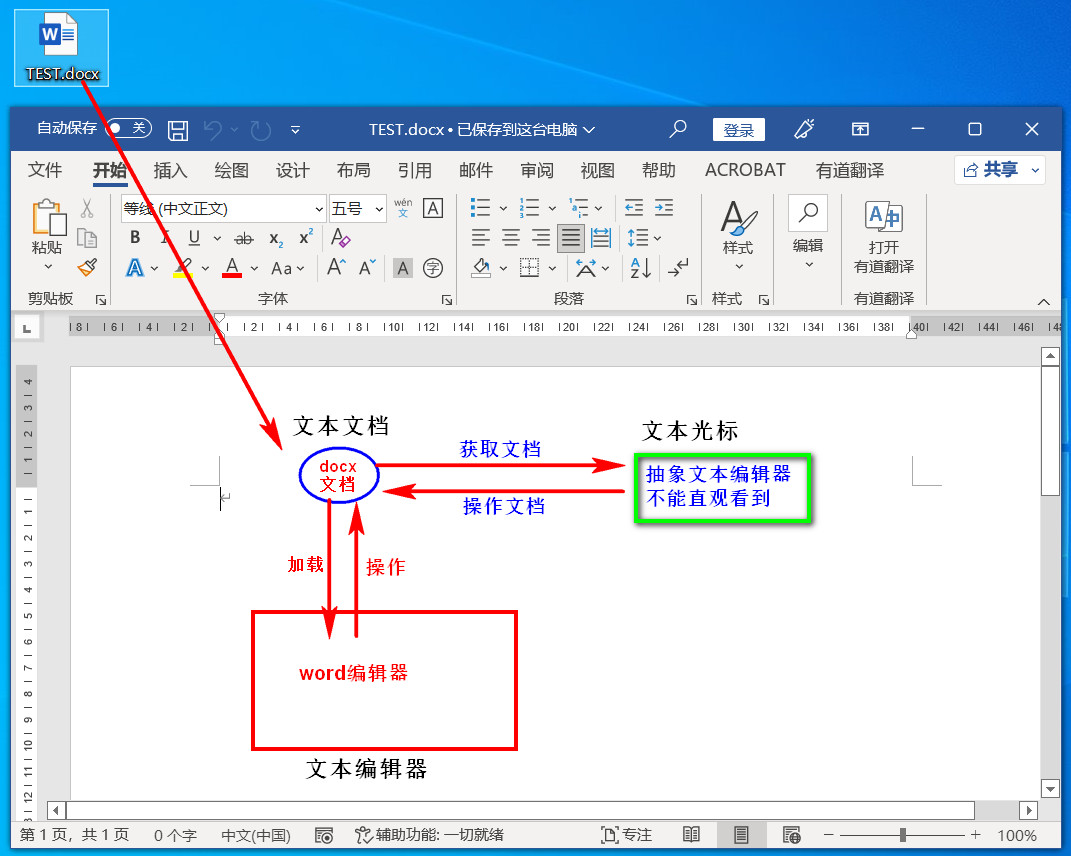Image resolution: width=1071 pixels, height=856 pixels.
Task: Click the 登录 sign-in button
Action: pyautogui.click(x=739, y=129)
